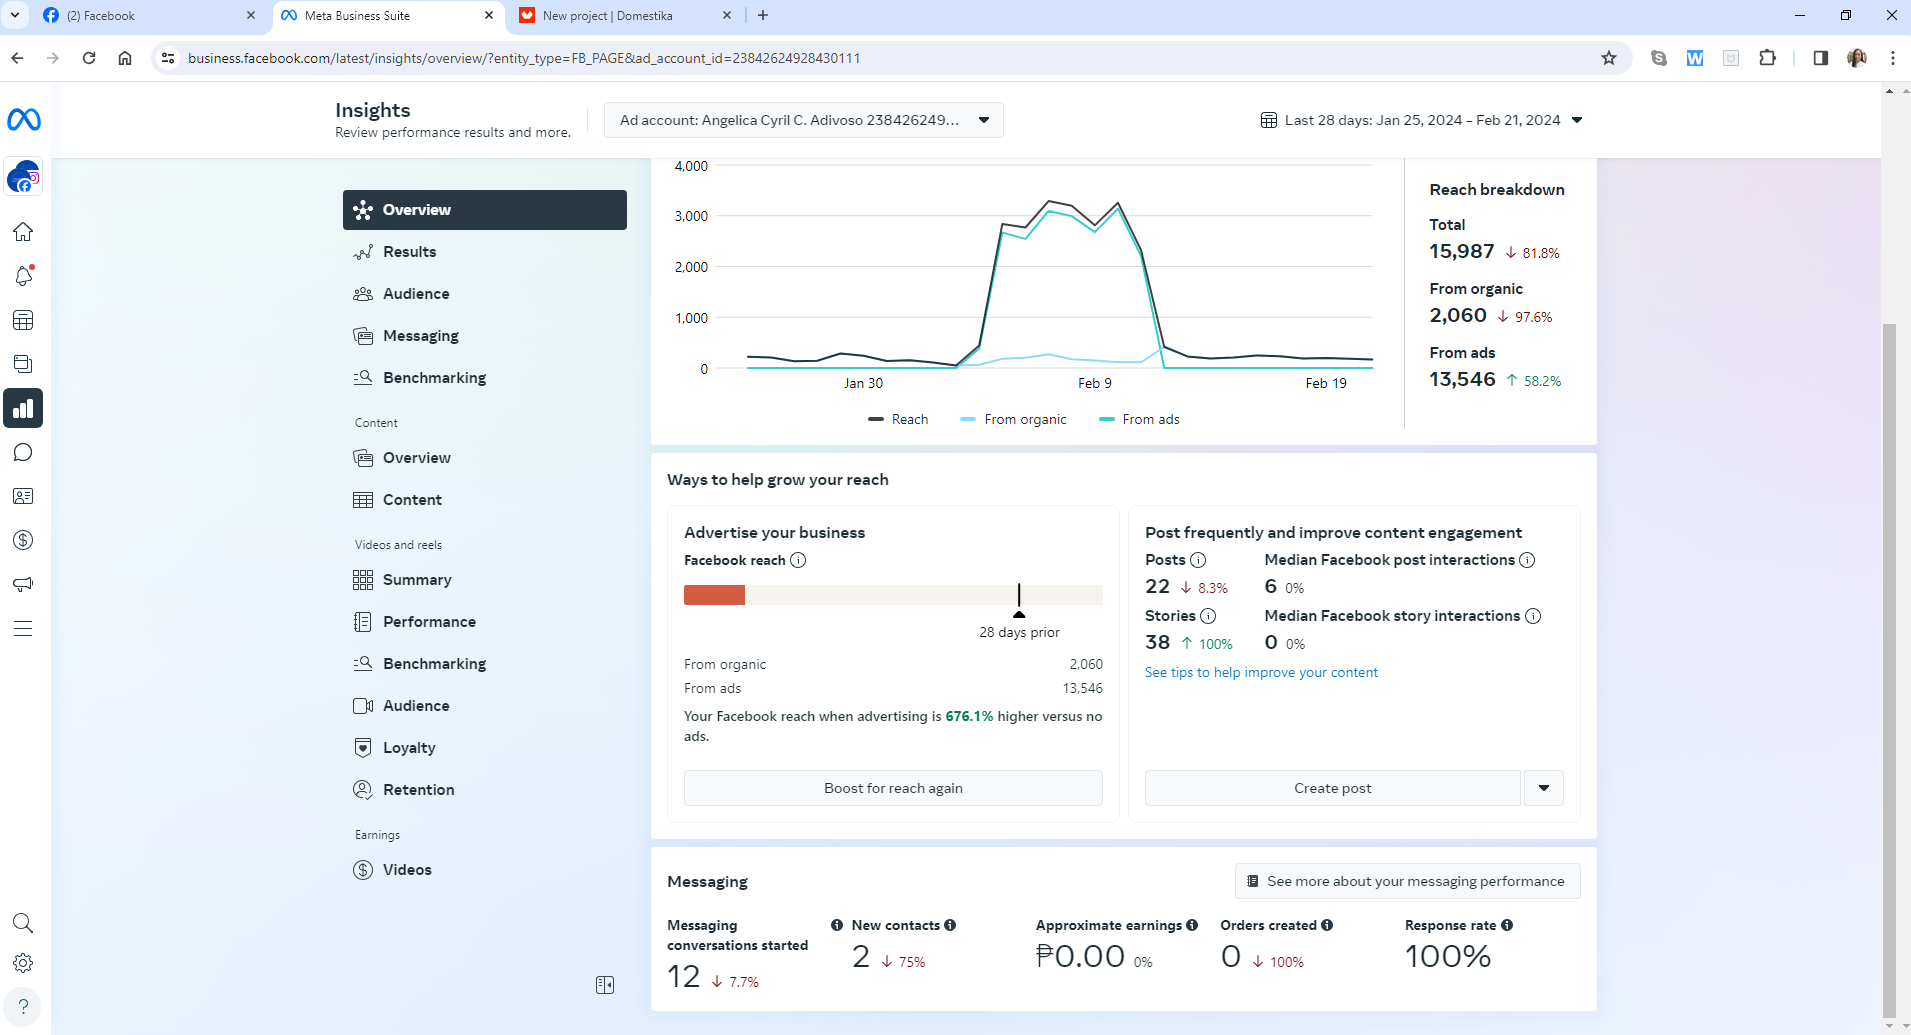
Task: Open Ads megaphone icon
Action: pyautogui.click(x=23, y=584)
